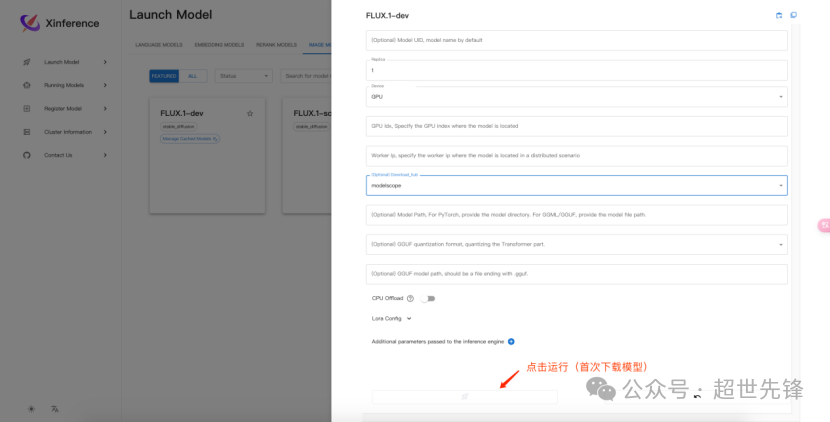Click the Replica input field
This screenshot has height=422, width=830.
point(576,70)
